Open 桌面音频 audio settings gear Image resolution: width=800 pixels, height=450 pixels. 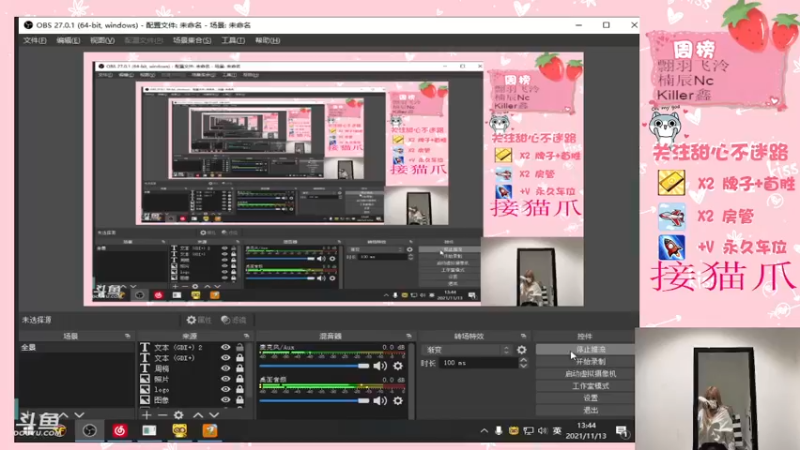pyautogui.click(x=398, y=401)
